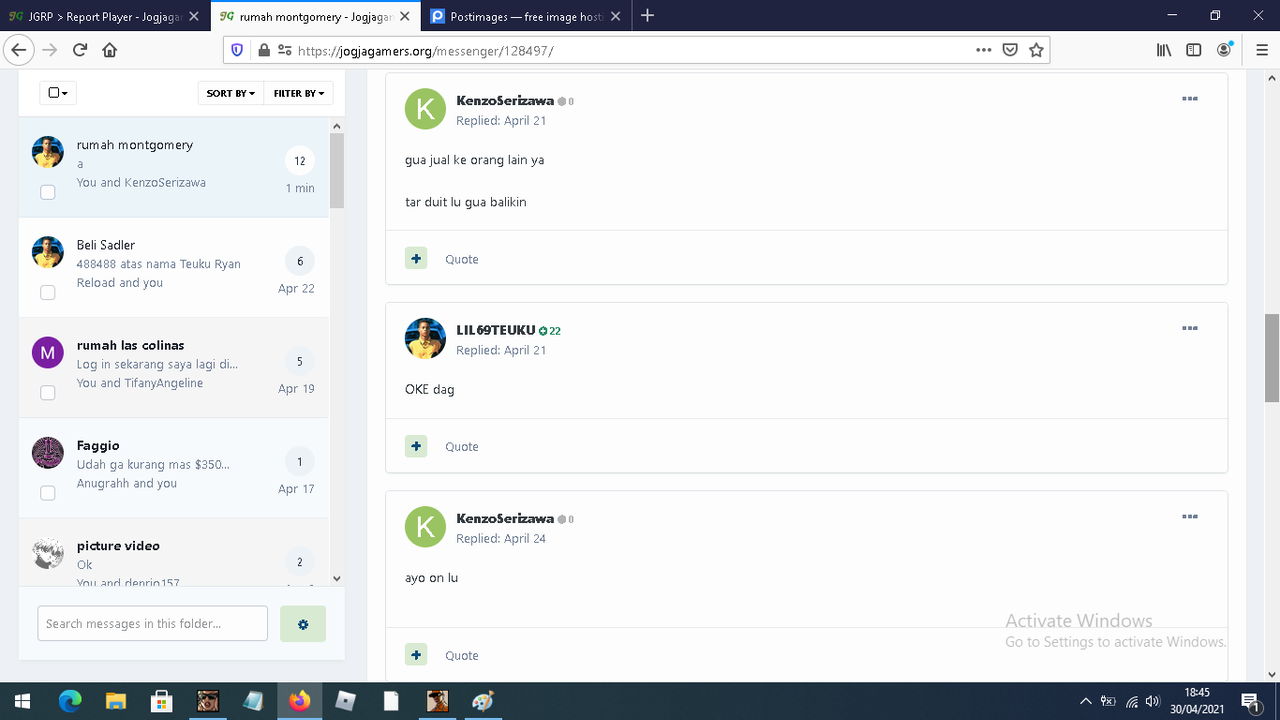Click the main page vertical scrollbar thumb
Viewport: 1280px width, 720px height.
click(x=1272, y=357)
